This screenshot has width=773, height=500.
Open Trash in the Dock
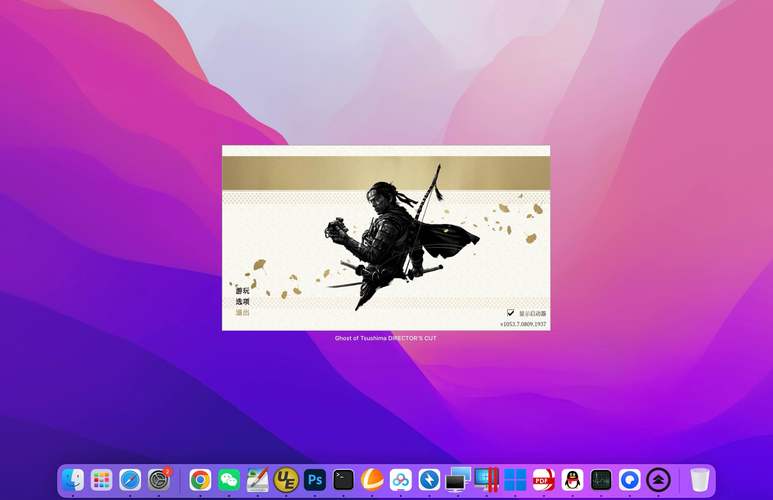point(699,479)
